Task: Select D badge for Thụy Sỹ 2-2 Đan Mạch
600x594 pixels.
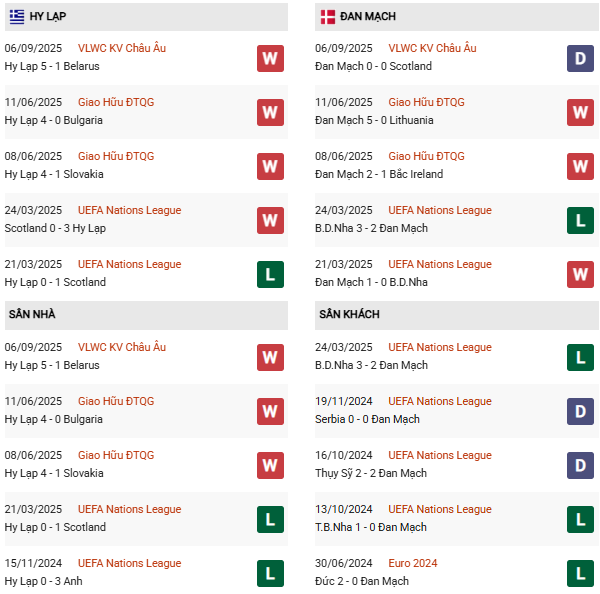Action: pyautogui.click(x=580, y=465)
